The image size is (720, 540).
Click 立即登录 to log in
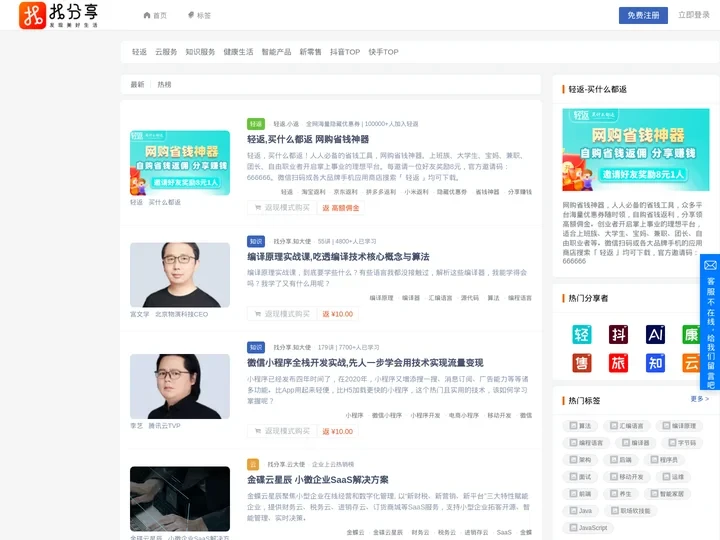coord(694,15)
